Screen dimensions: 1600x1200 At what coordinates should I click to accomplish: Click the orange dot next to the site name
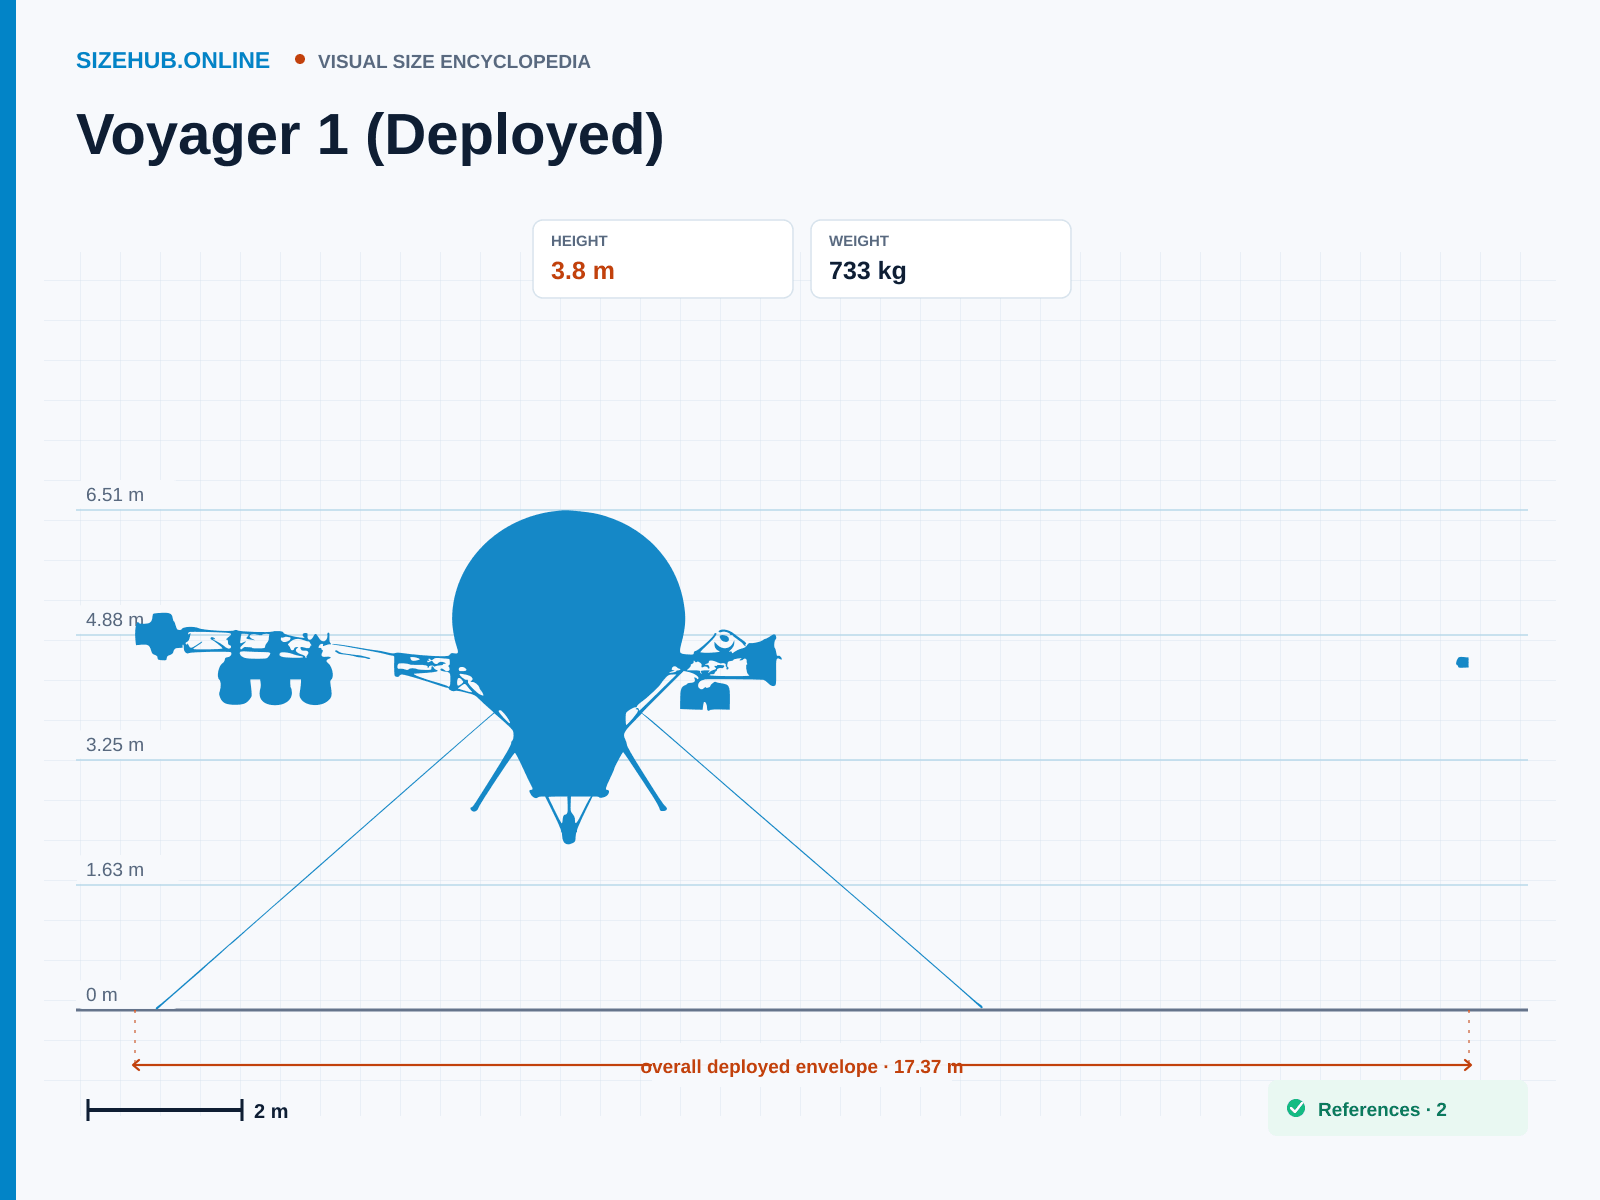pos(300,60)
